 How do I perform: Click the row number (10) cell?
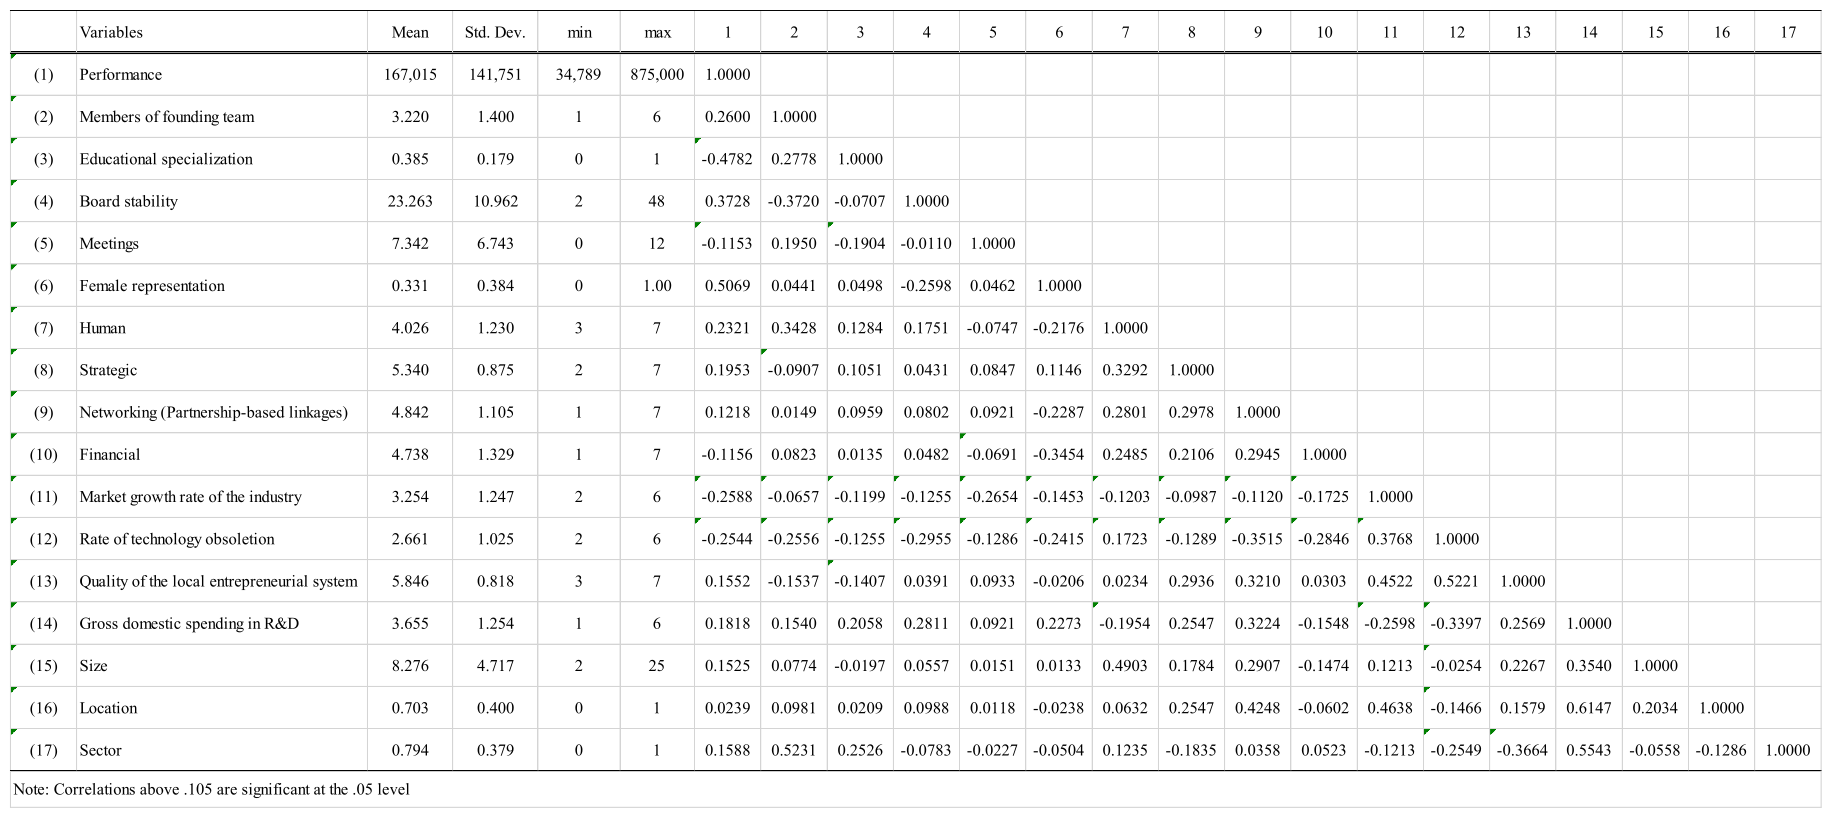click(43, 455)
